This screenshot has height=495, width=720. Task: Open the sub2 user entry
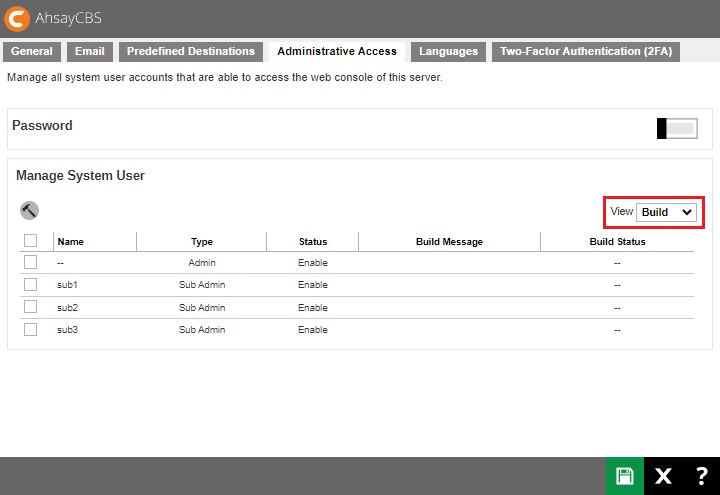coord(67,308)
